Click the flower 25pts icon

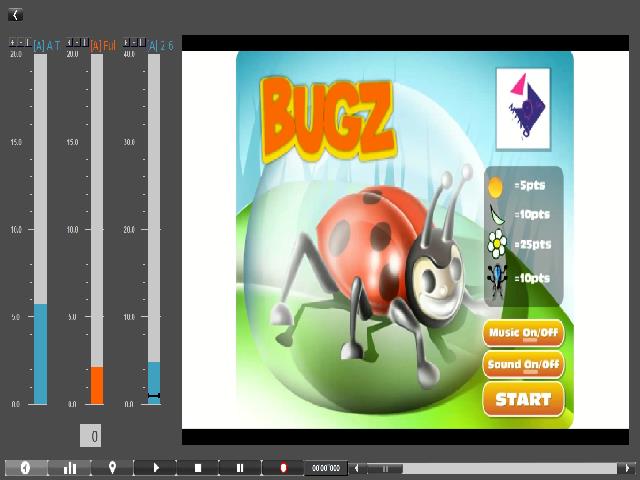click(497, 244)
